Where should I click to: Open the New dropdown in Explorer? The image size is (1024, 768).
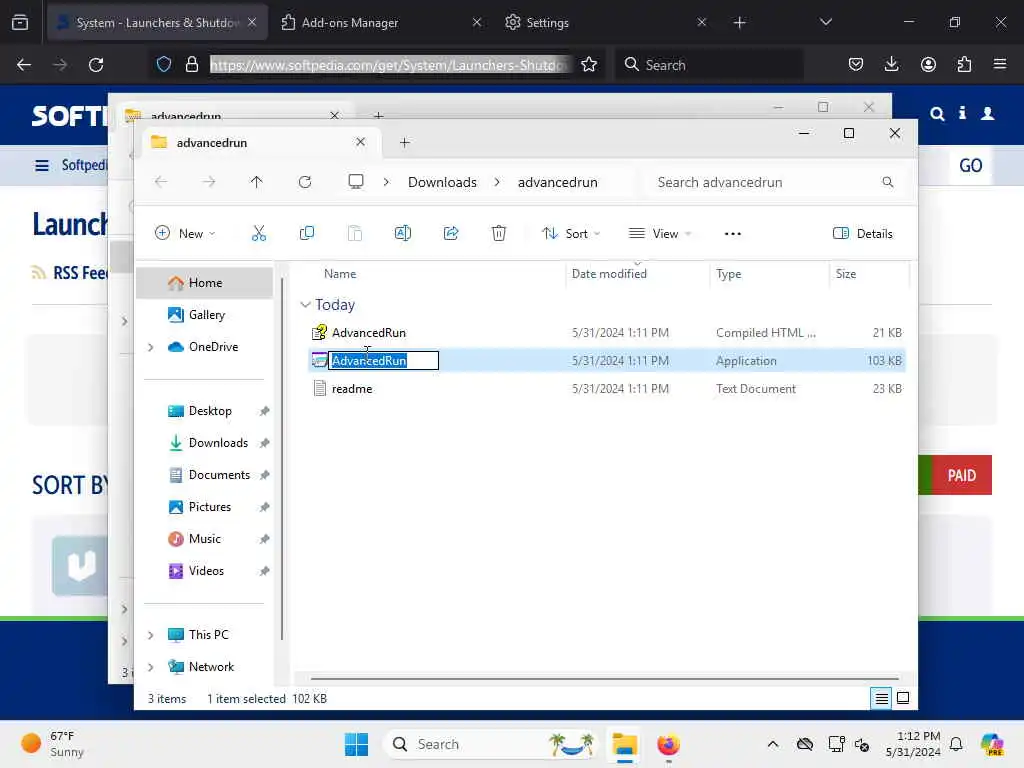(x=185, y=233)
